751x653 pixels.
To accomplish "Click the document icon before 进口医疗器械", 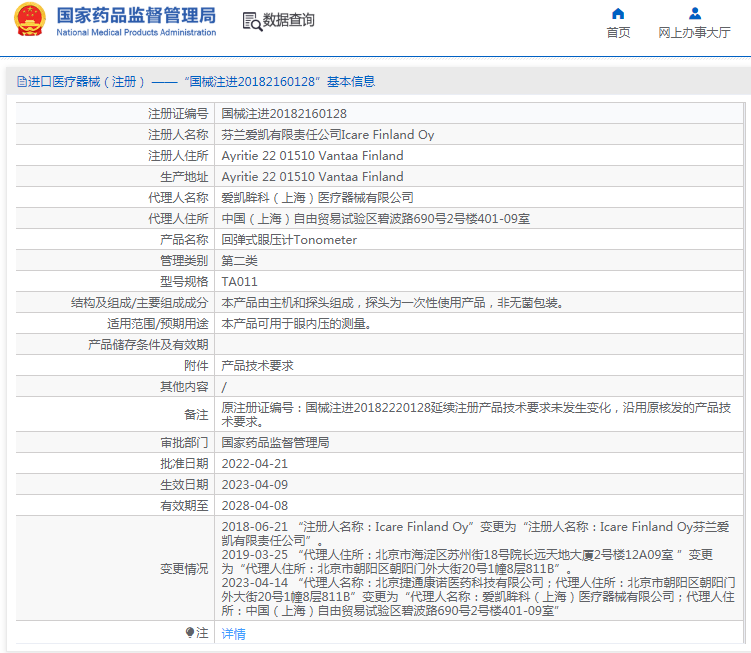I will pyautogui.click(x=21, y=82).
